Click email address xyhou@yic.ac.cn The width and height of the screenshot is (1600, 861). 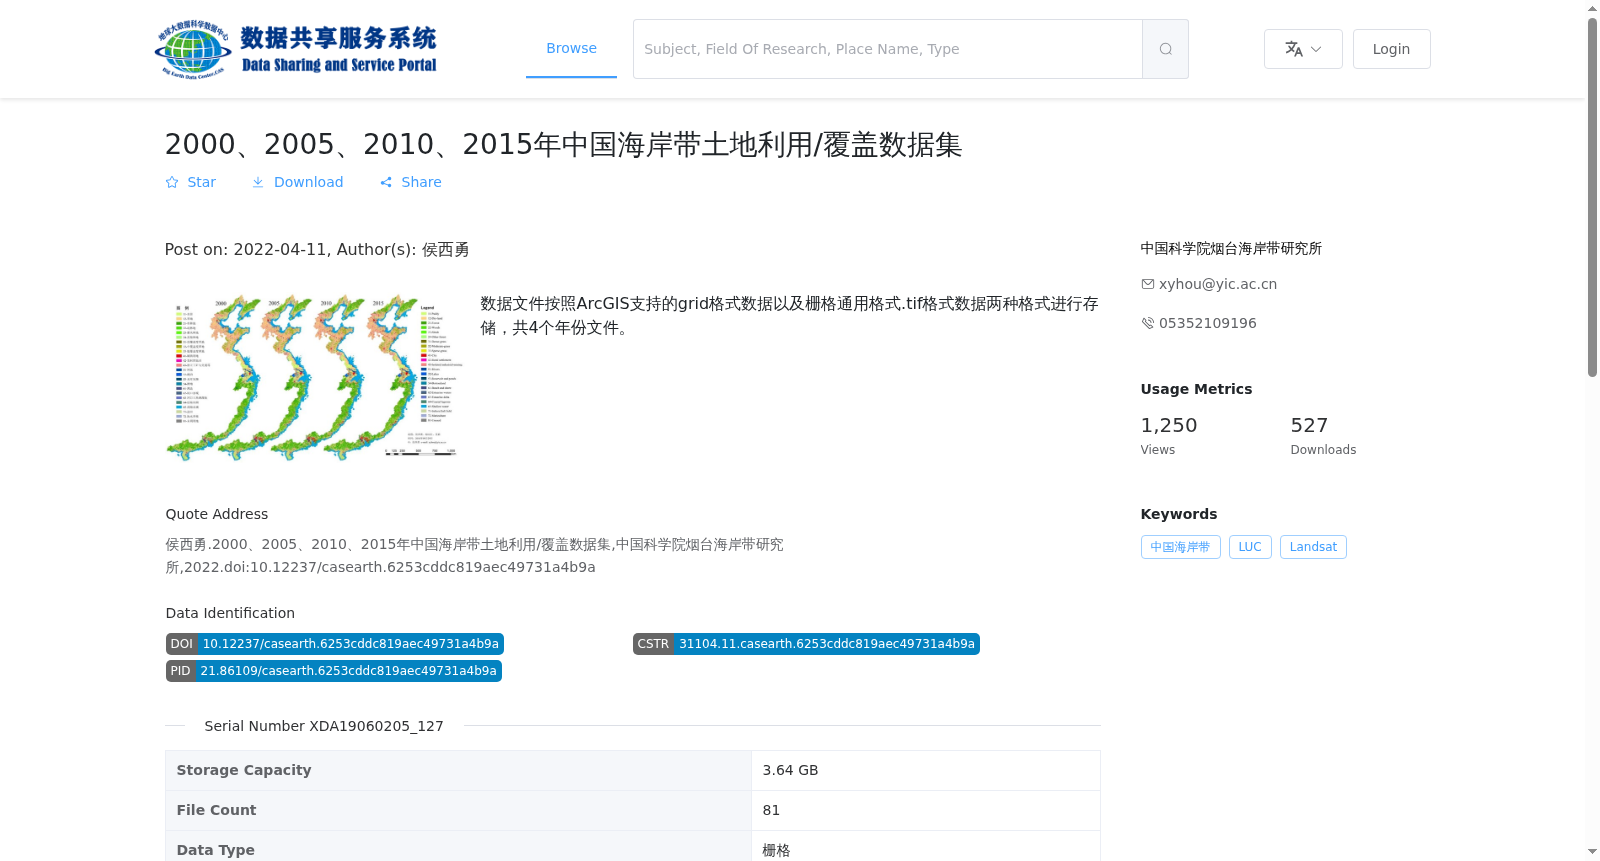coord(1218,284)
